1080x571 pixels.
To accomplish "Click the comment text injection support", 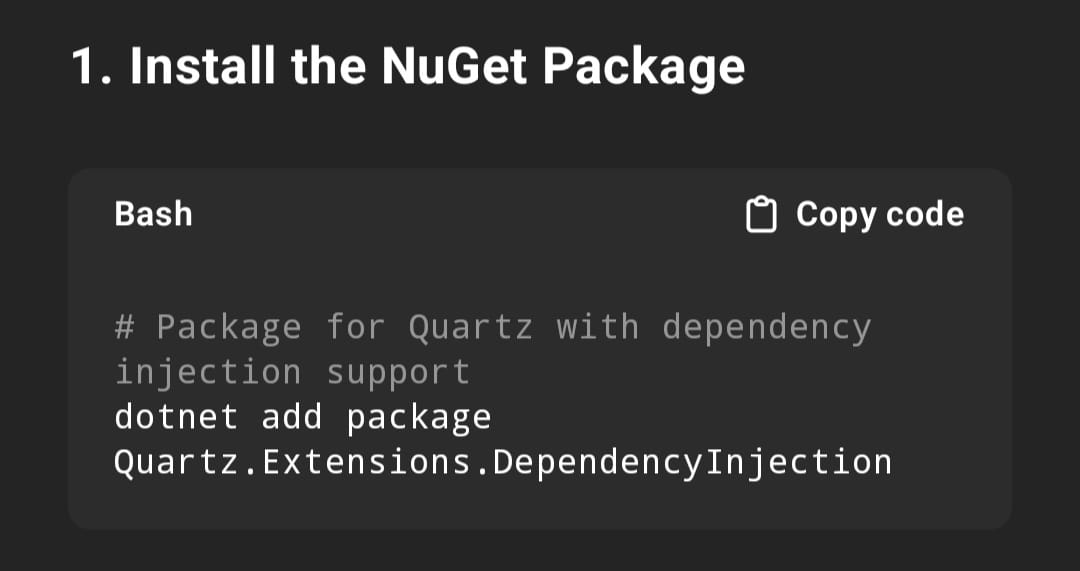I will [x=292, y=373].
